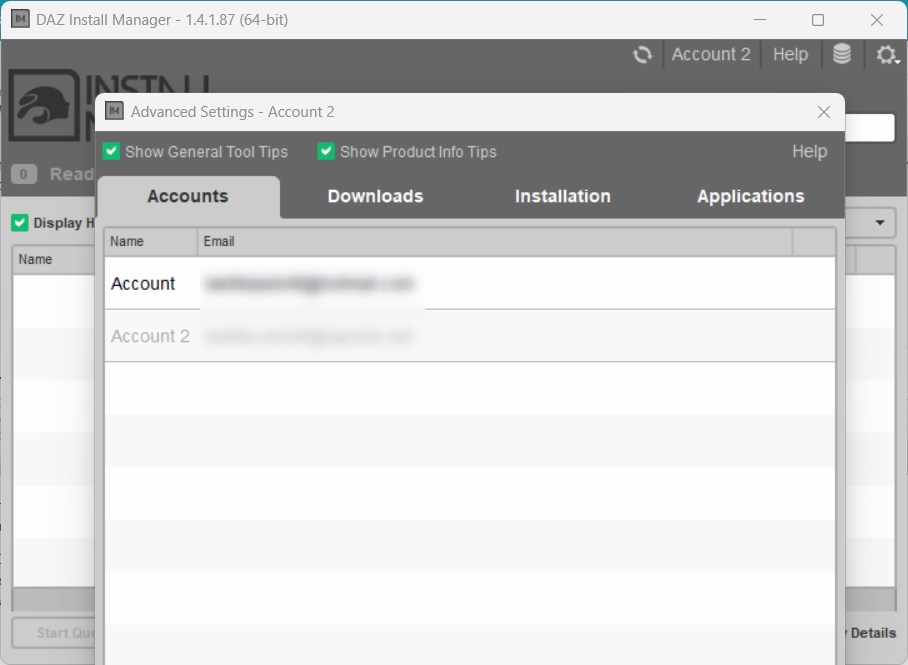Open Help in the Advanced Settings dialog
The width and height of the screenshot is (908, 665).
tap(810, 151)
